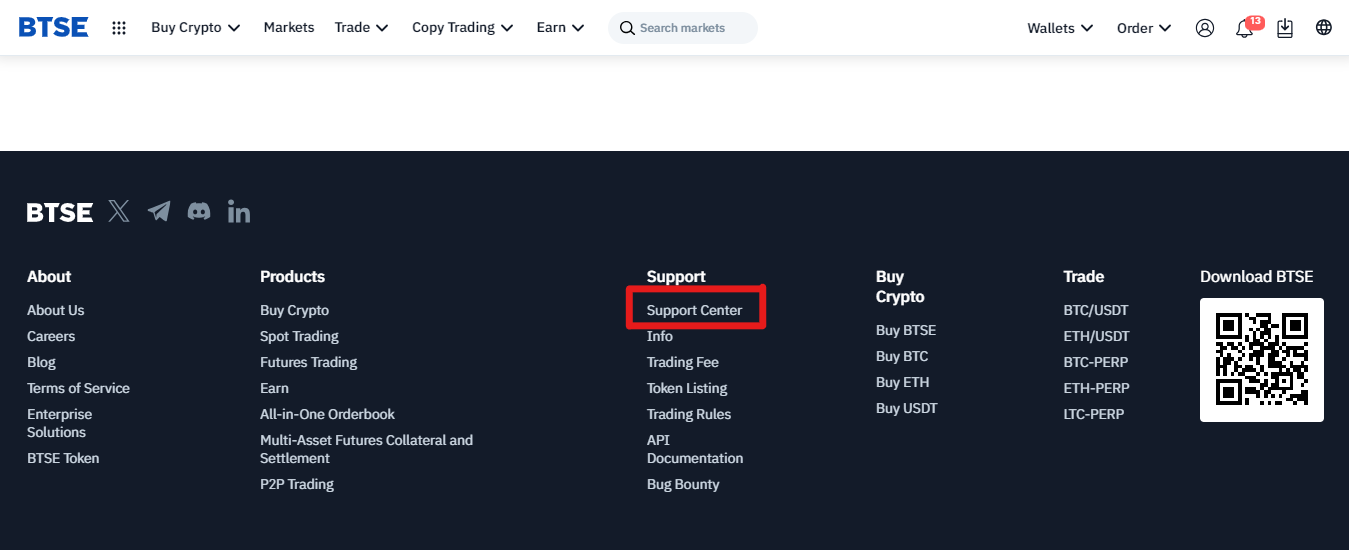Expand the Buy Crypto dropdown
The width and height of the screenshot is (1349, 550).
point(196,28)
